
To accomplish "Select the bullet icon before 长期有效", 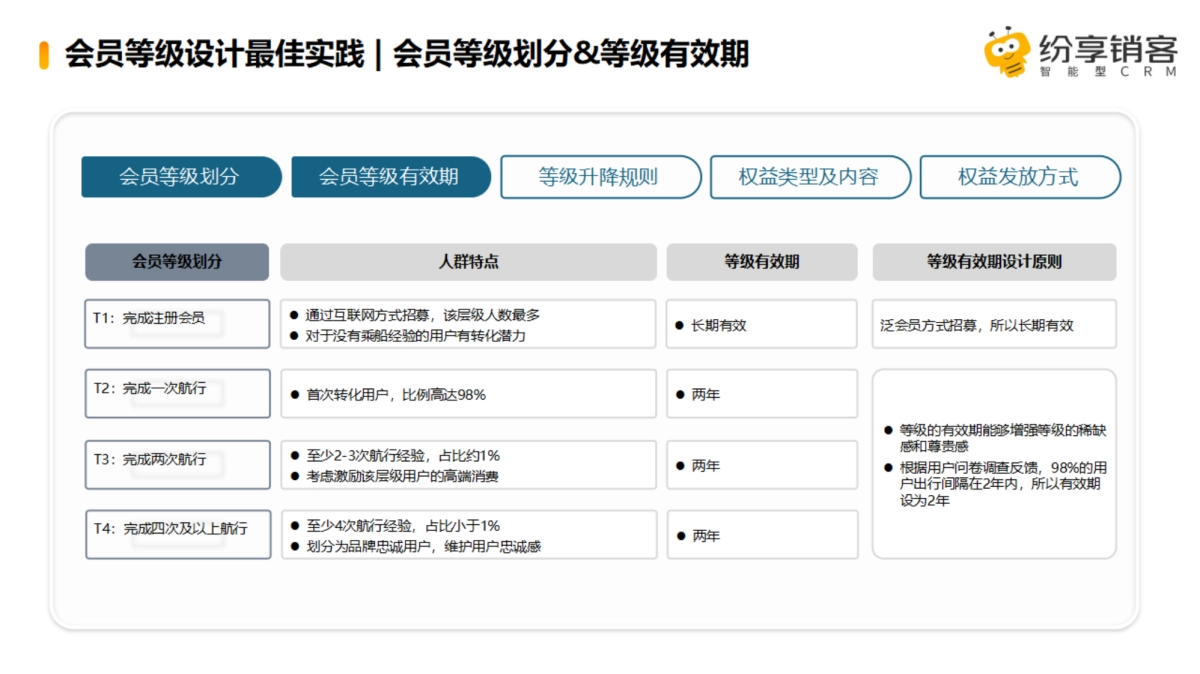I will [680, 324].
